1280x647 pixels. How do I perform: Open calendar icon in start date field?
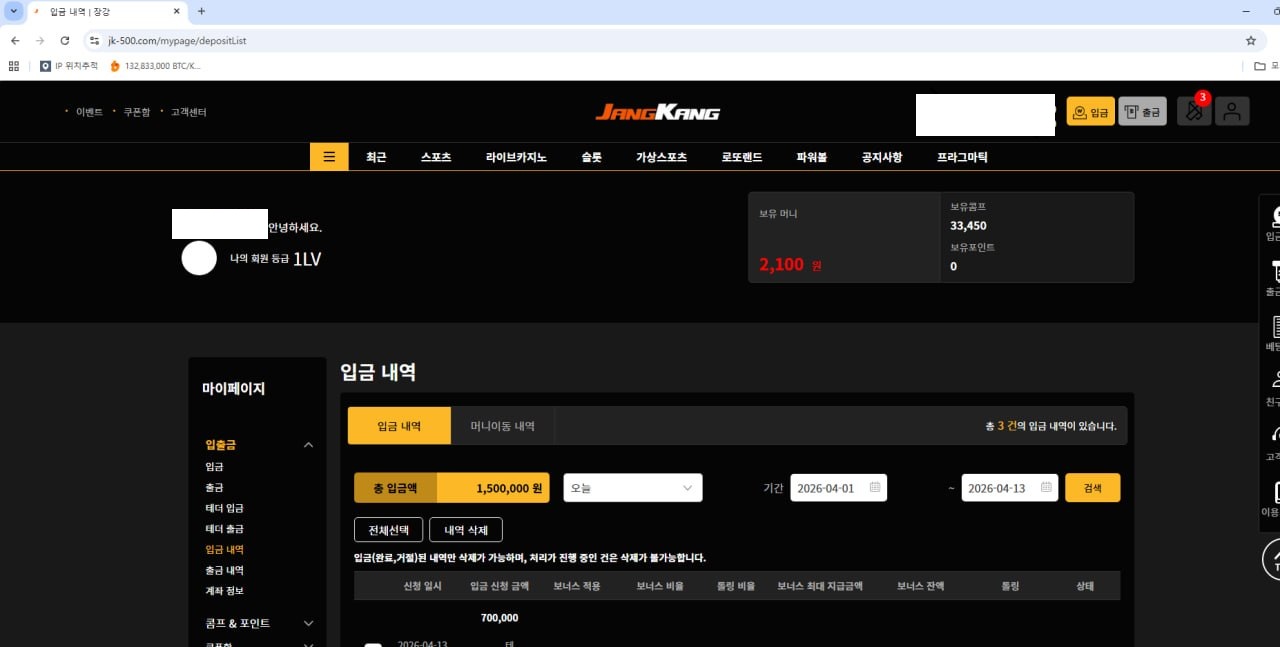[875, 488]
